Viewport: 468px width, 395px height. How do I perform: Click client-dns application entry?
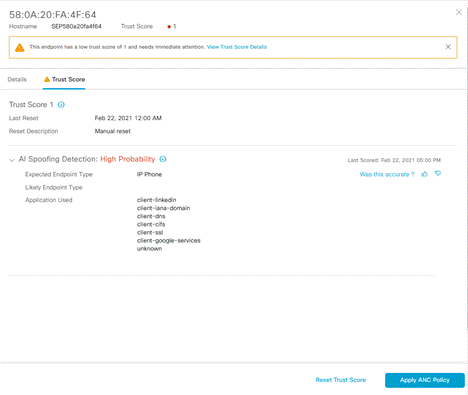(151, 216)
